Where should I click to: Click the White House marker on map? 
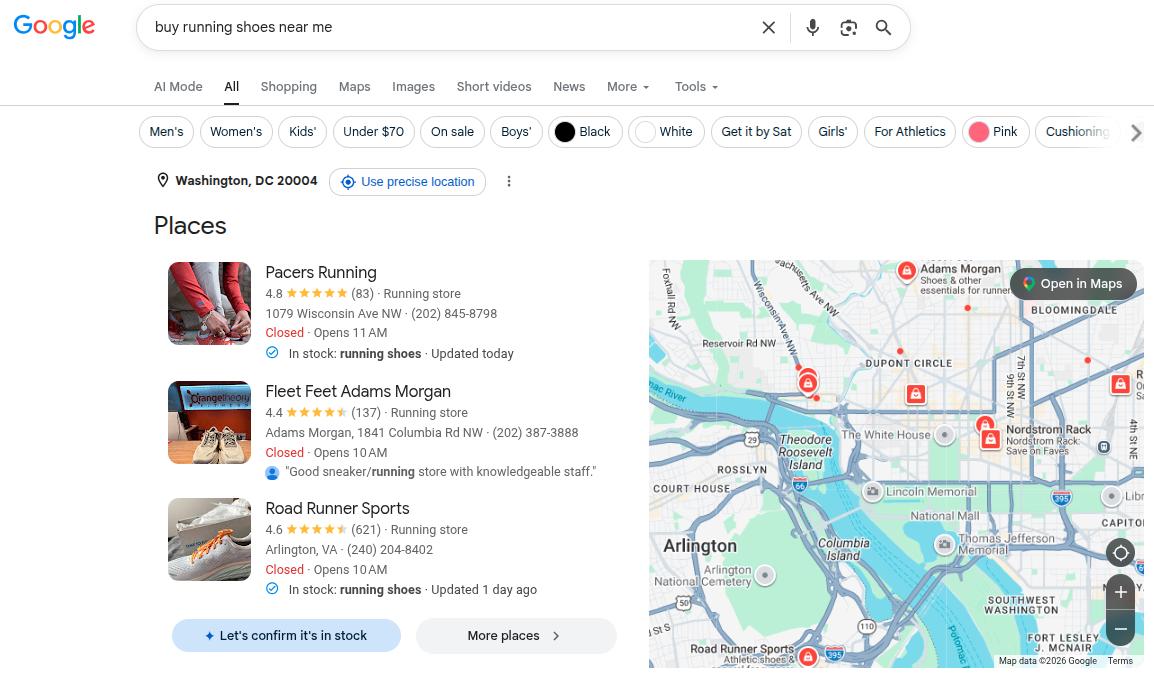tap(944, 435)
